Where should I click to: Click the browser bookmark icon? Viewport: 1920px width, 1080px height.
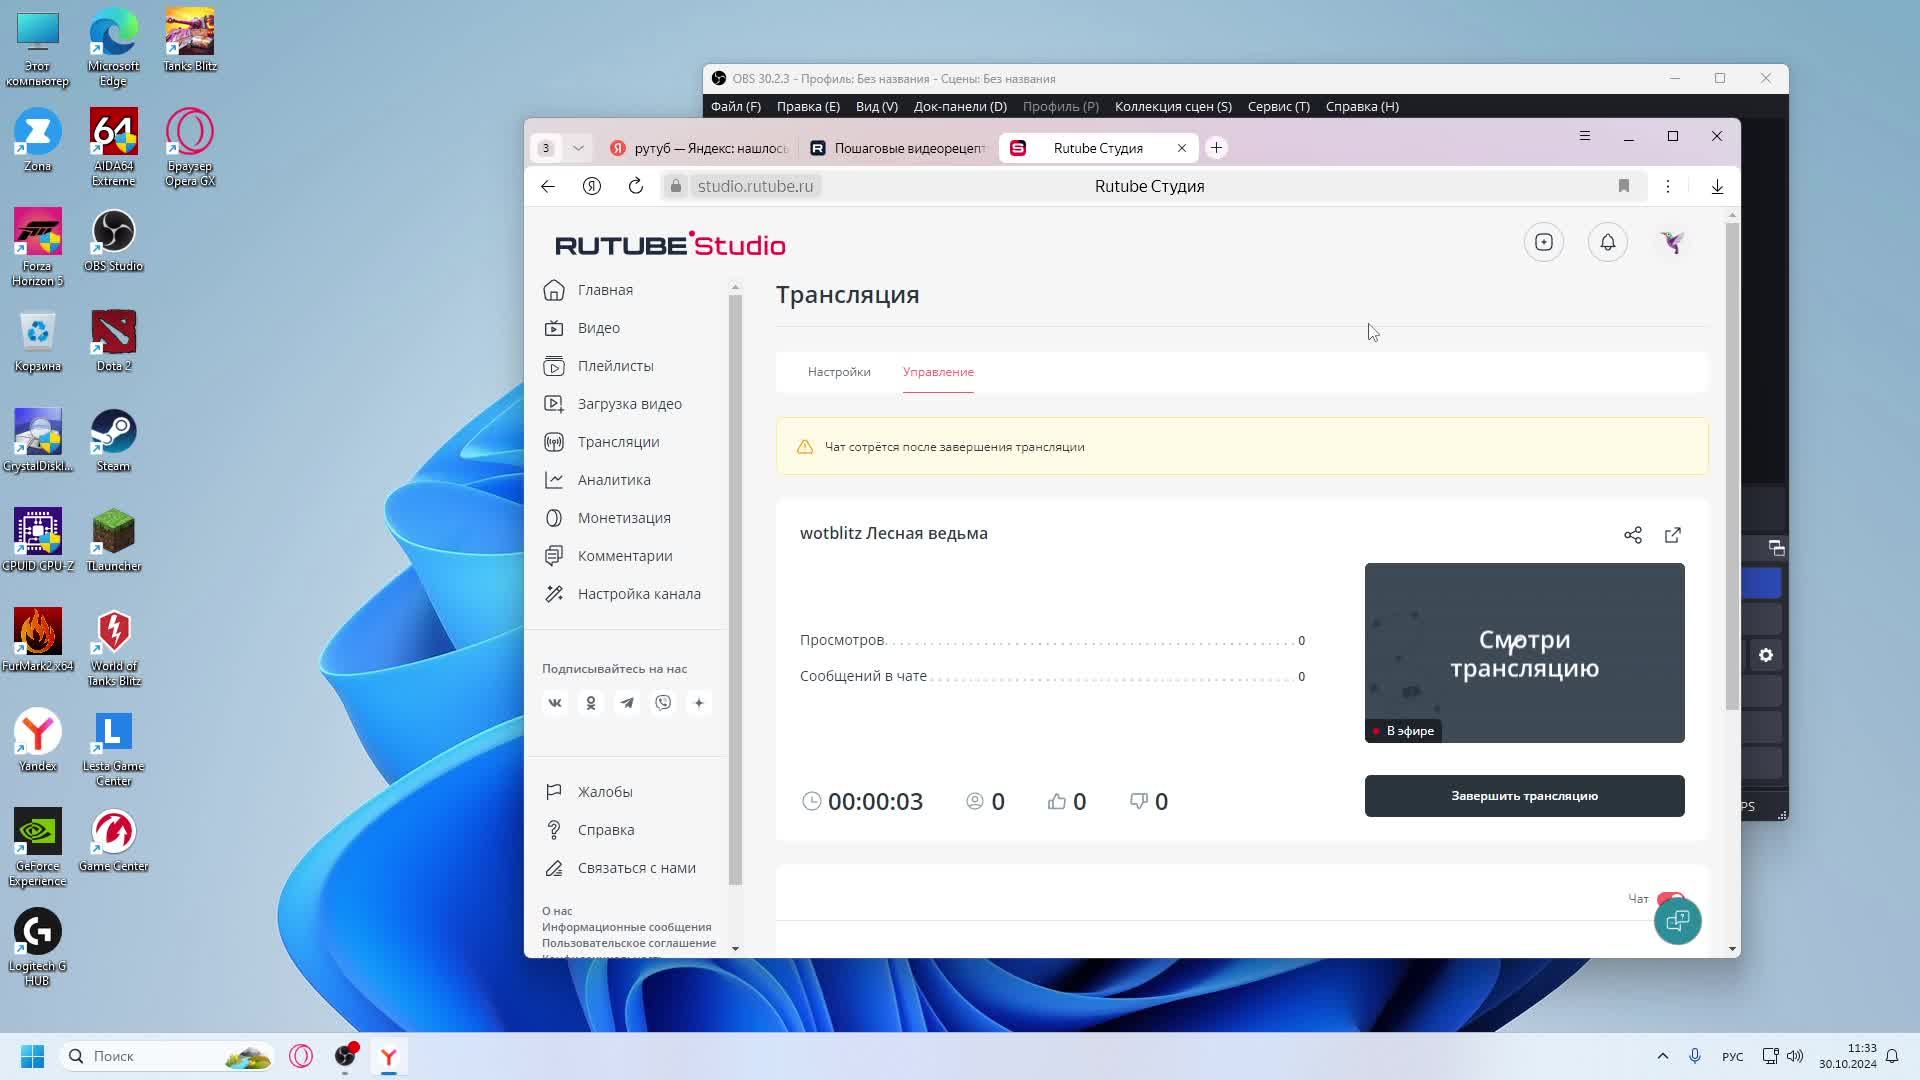coord(1624,186)
